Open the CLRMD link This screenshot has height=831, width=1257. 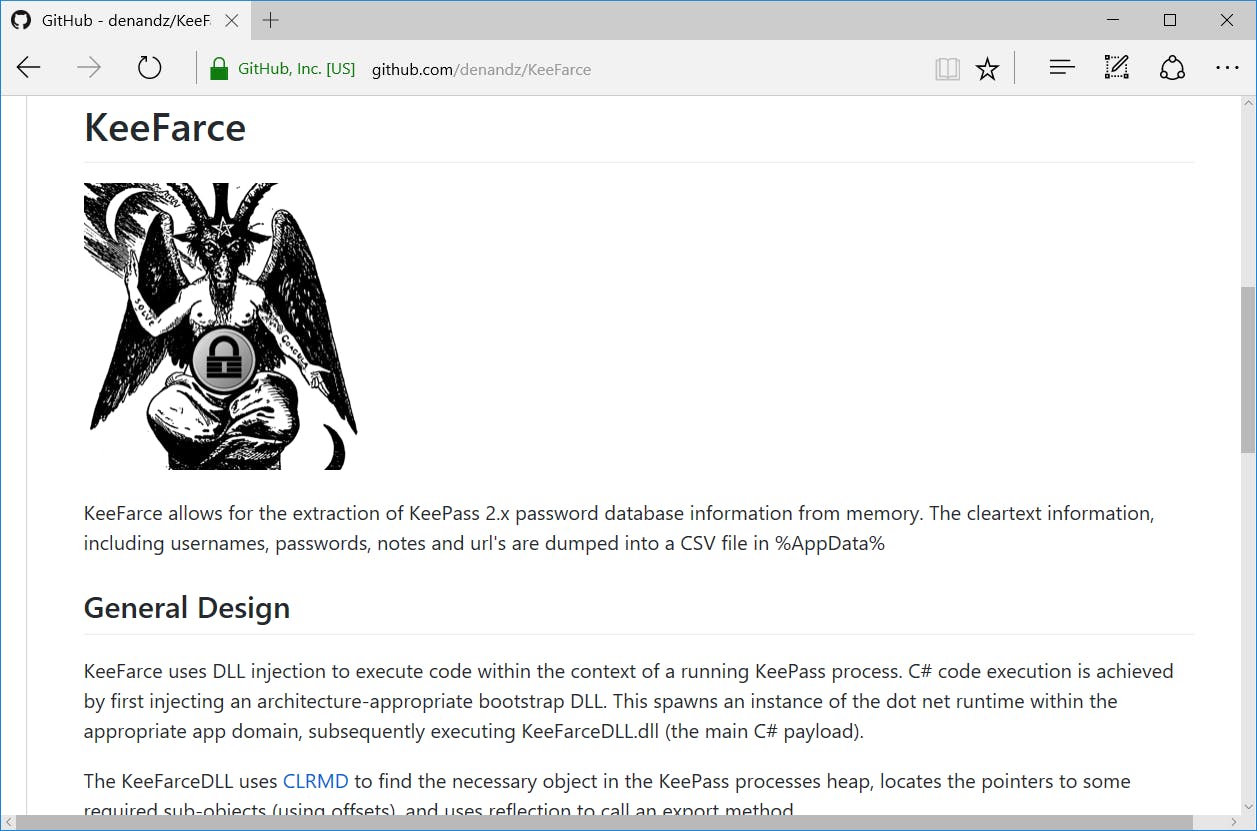(315, 781)
